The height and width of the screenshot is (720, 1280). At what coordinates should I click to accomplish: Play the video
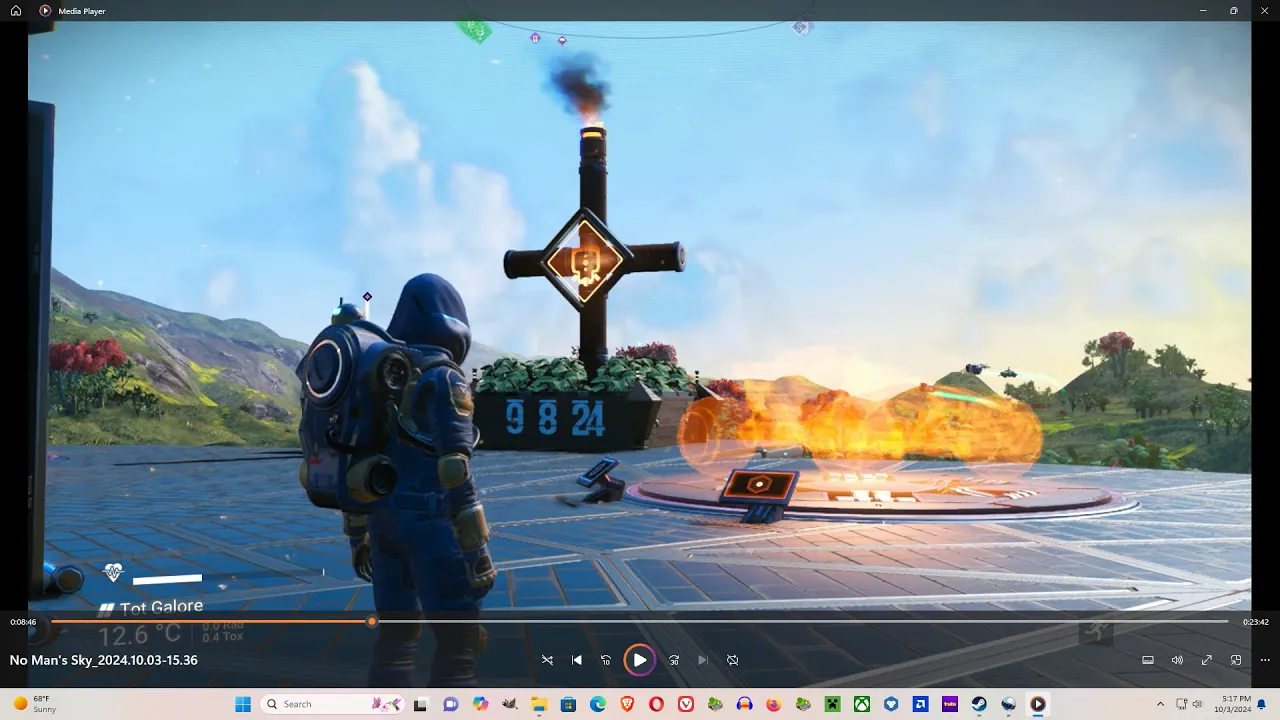click(x=639, y=660)
